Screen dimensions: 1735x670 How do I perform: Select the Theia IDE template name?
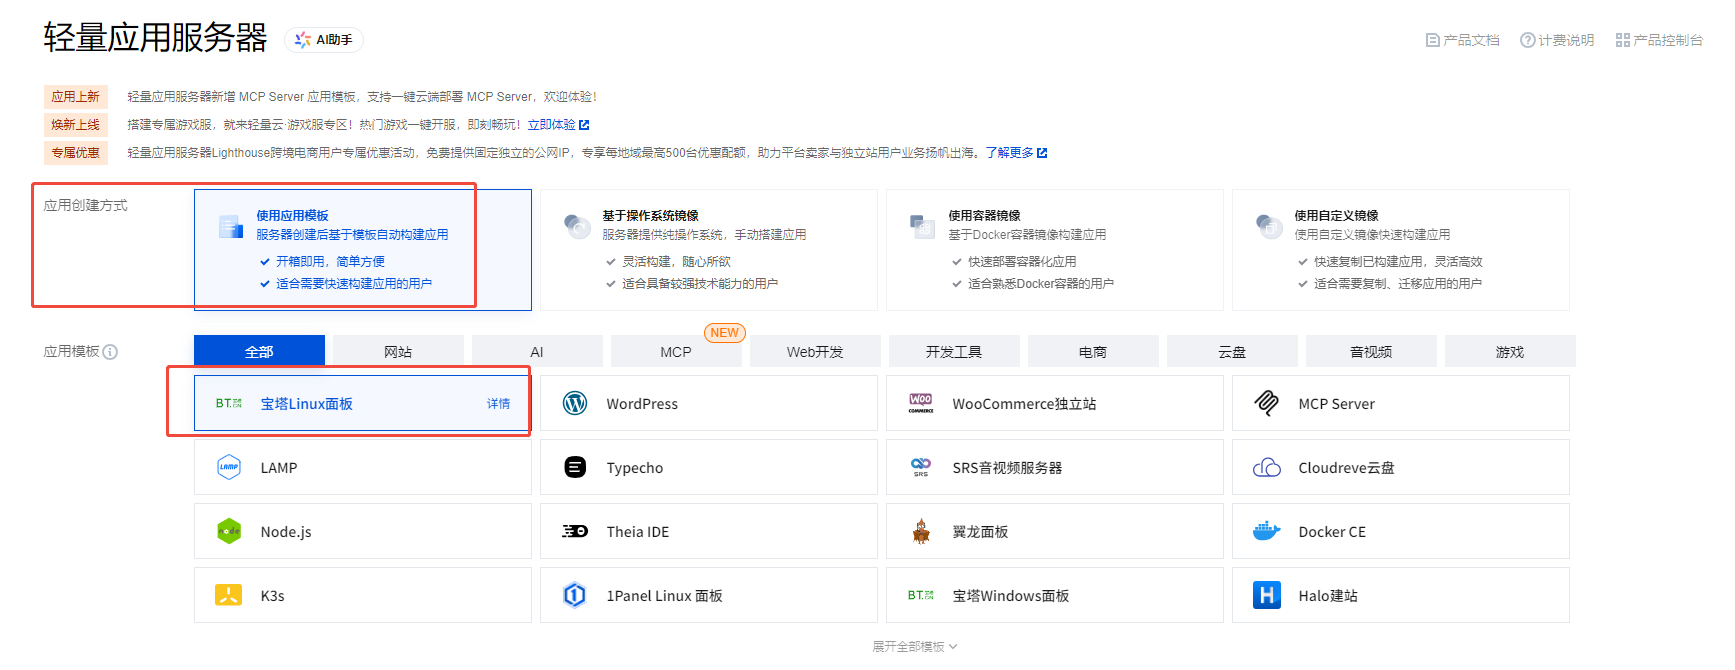pyautogui.click(x=638, y=532)
